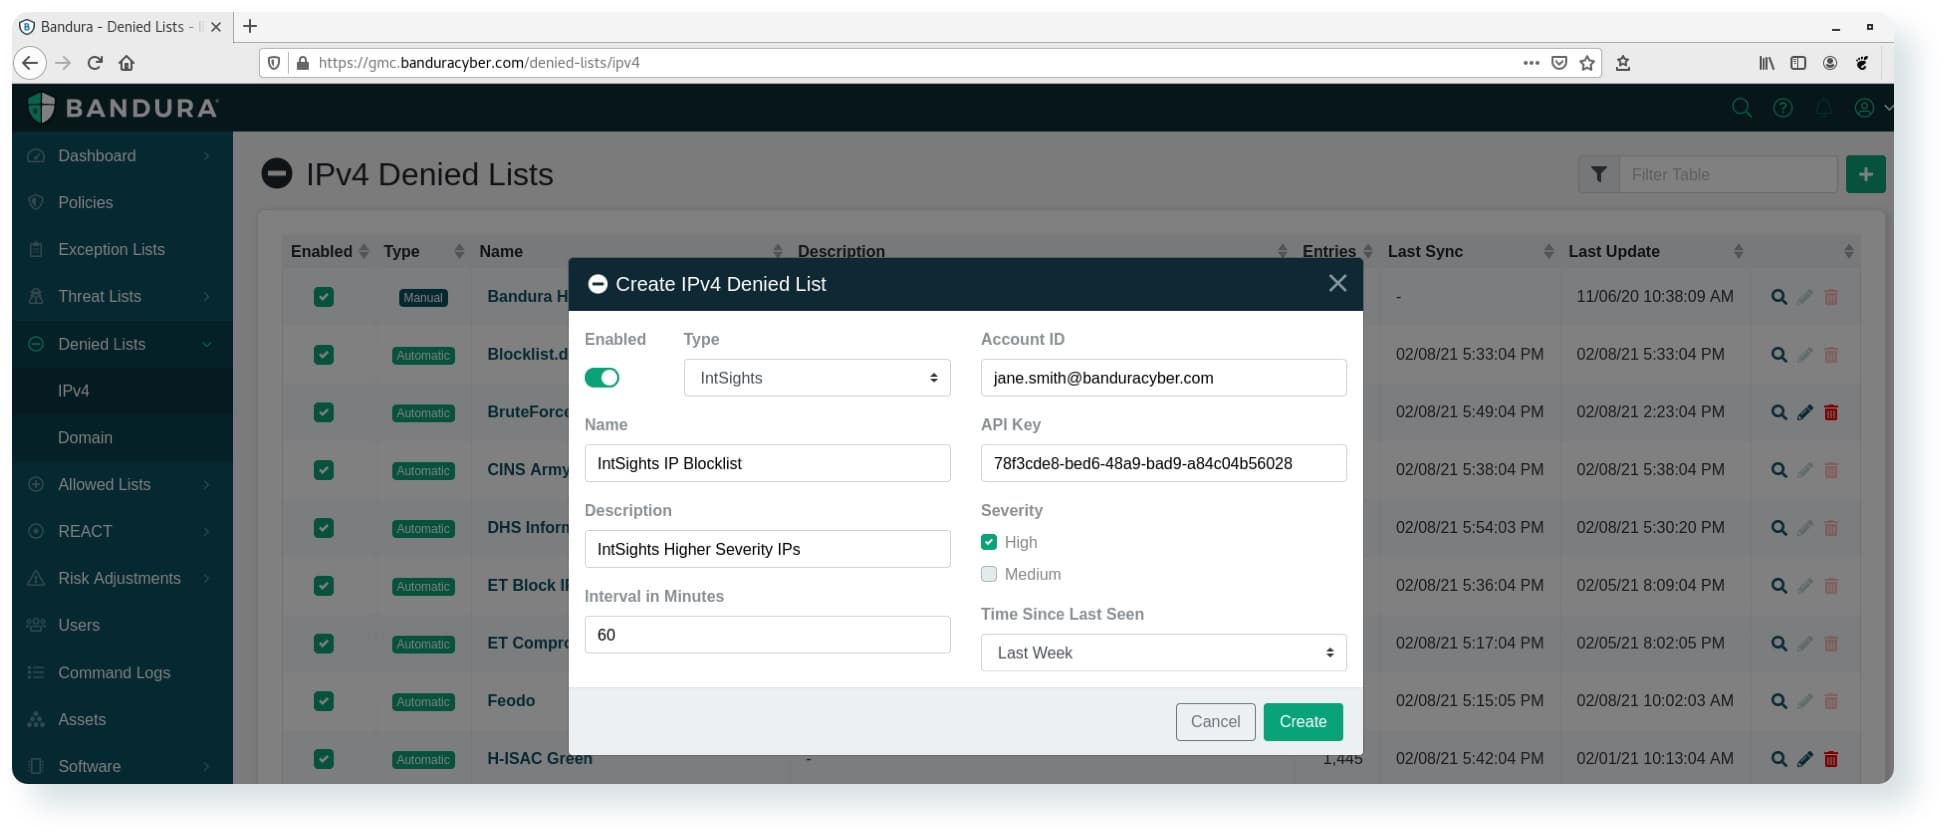View Bandura row magnifier icon
Image resolution: width=1946 pixels, height=836 pixels.
point(1779,297)
